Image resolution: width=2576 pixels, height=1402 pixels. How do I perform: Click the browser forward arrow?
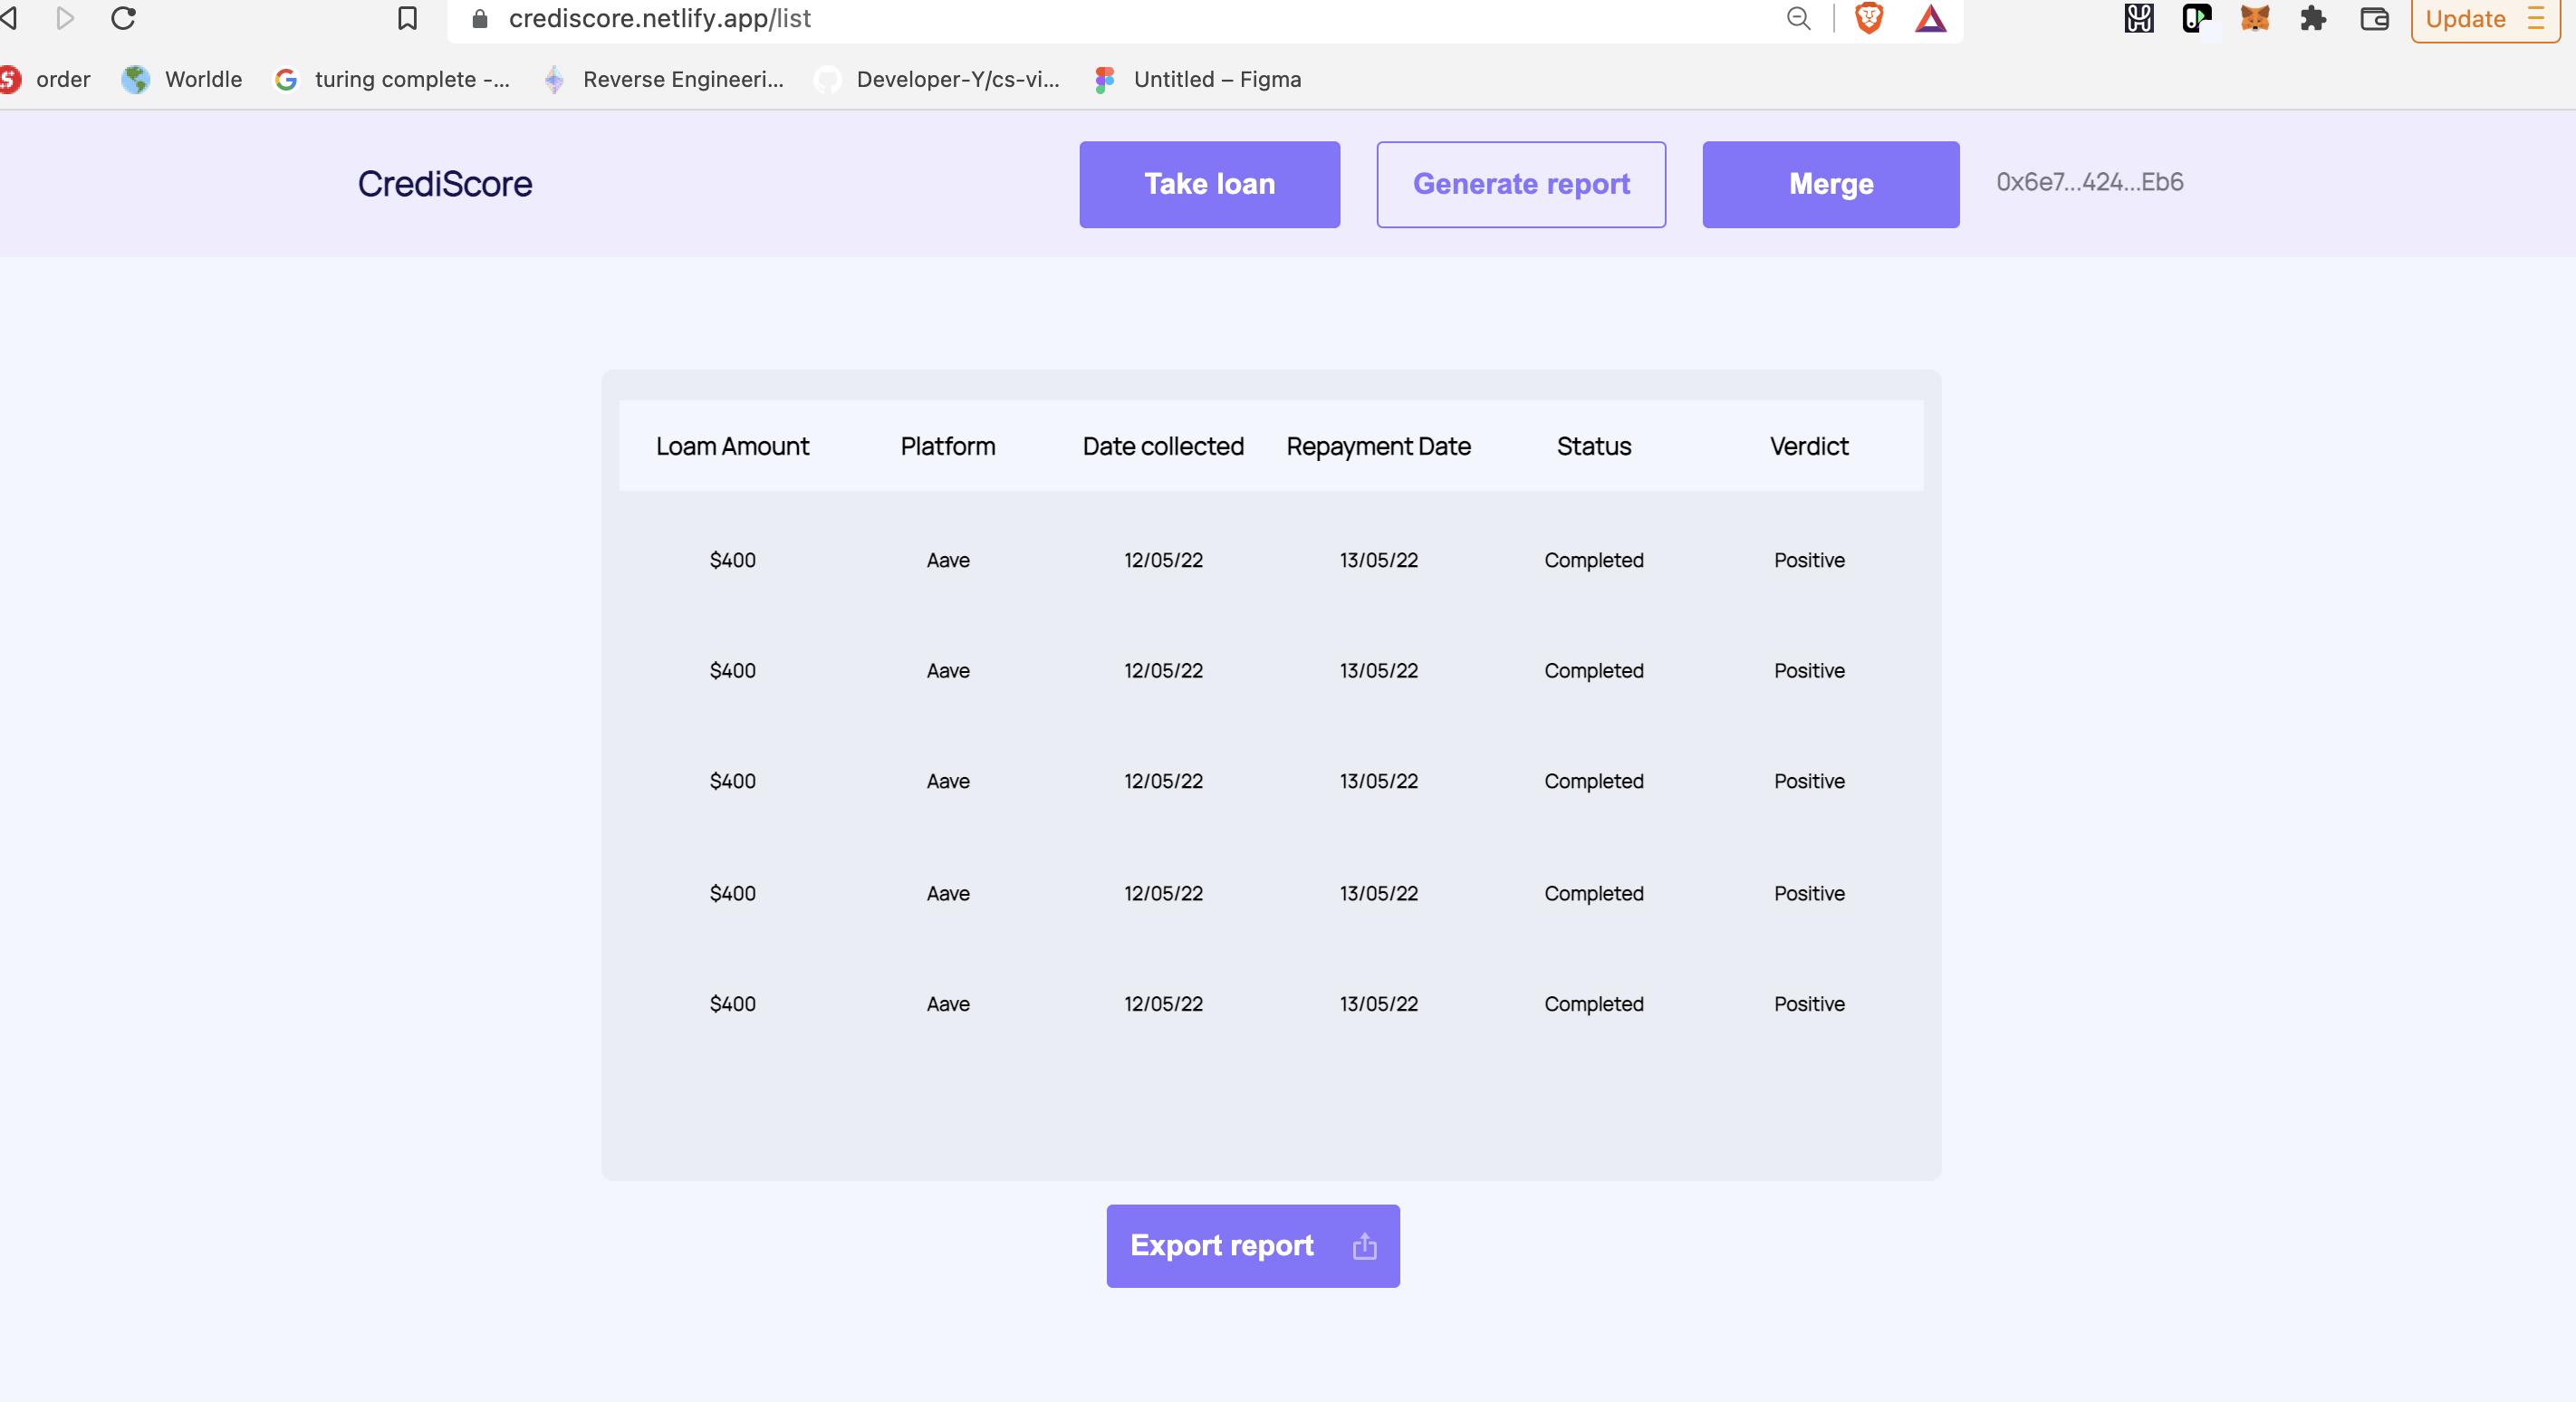pyautogui.click(x=65, y=18)
